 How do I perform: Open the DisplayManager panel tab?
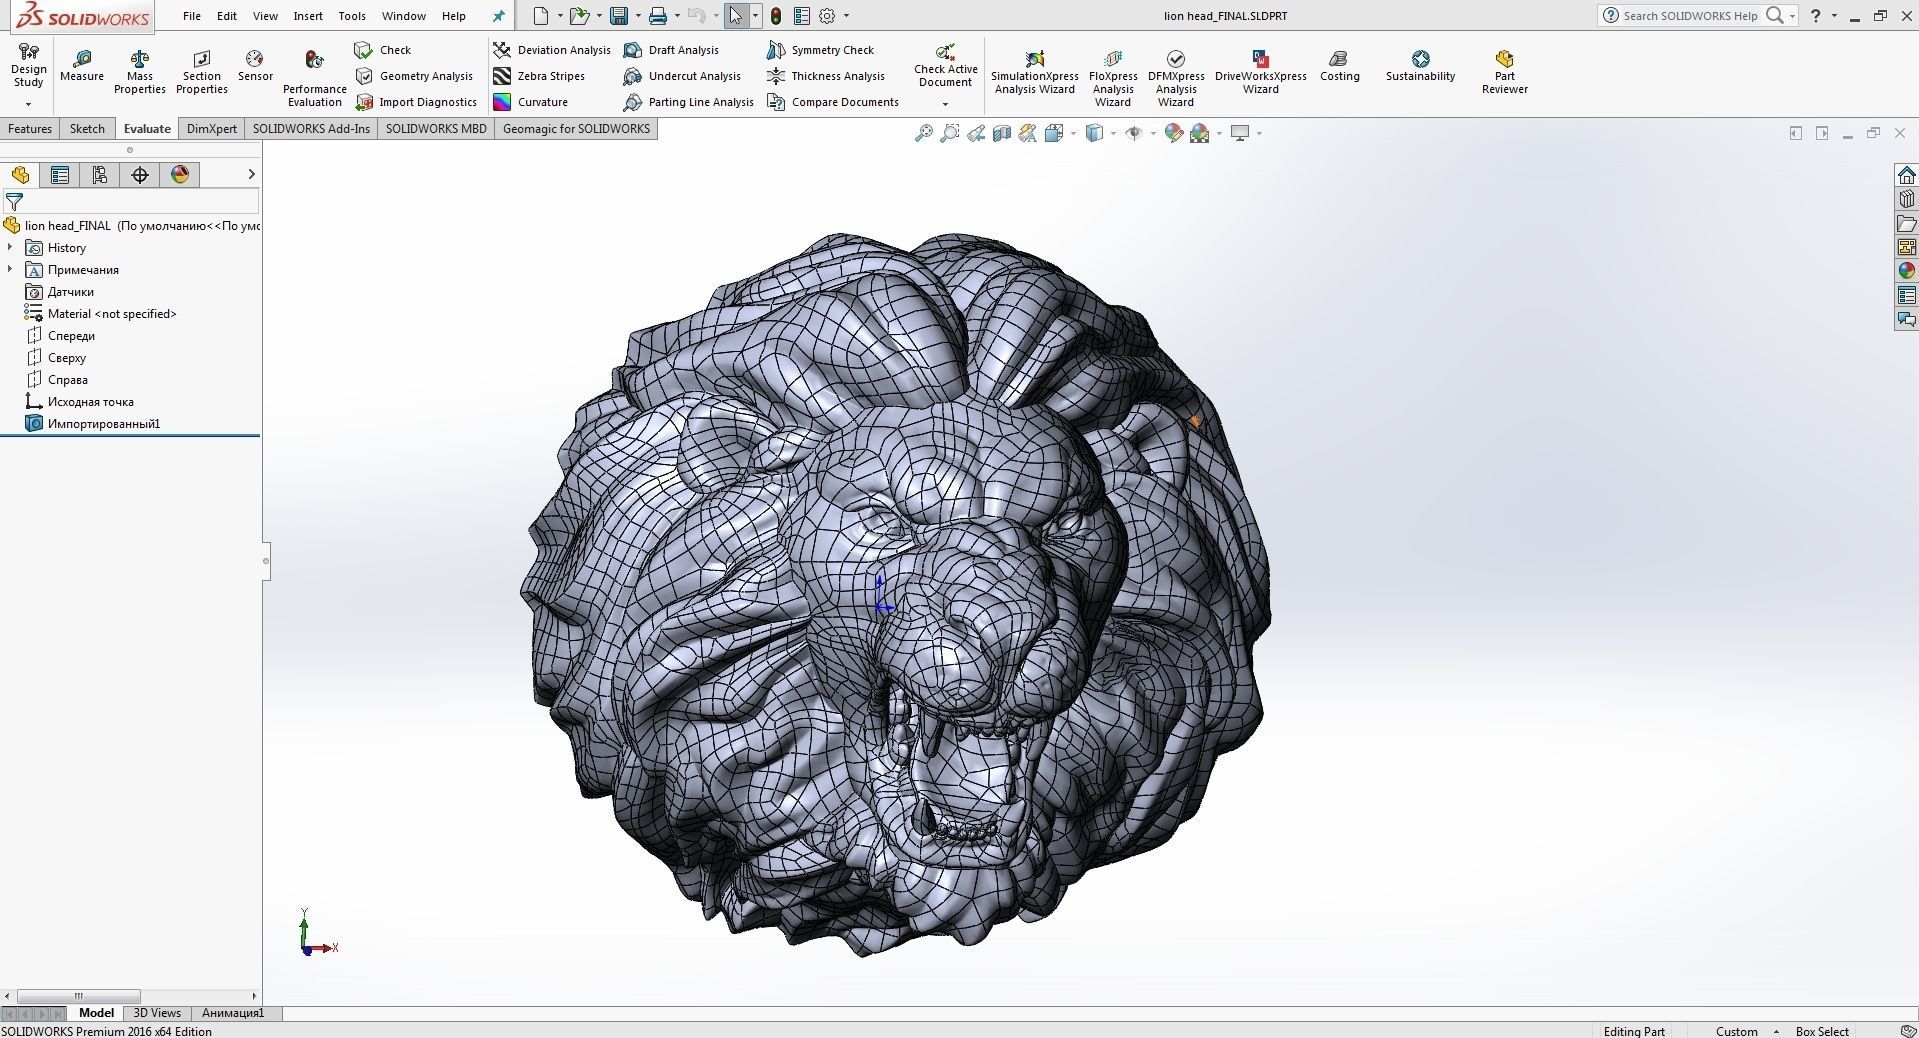tap(180, 175)
